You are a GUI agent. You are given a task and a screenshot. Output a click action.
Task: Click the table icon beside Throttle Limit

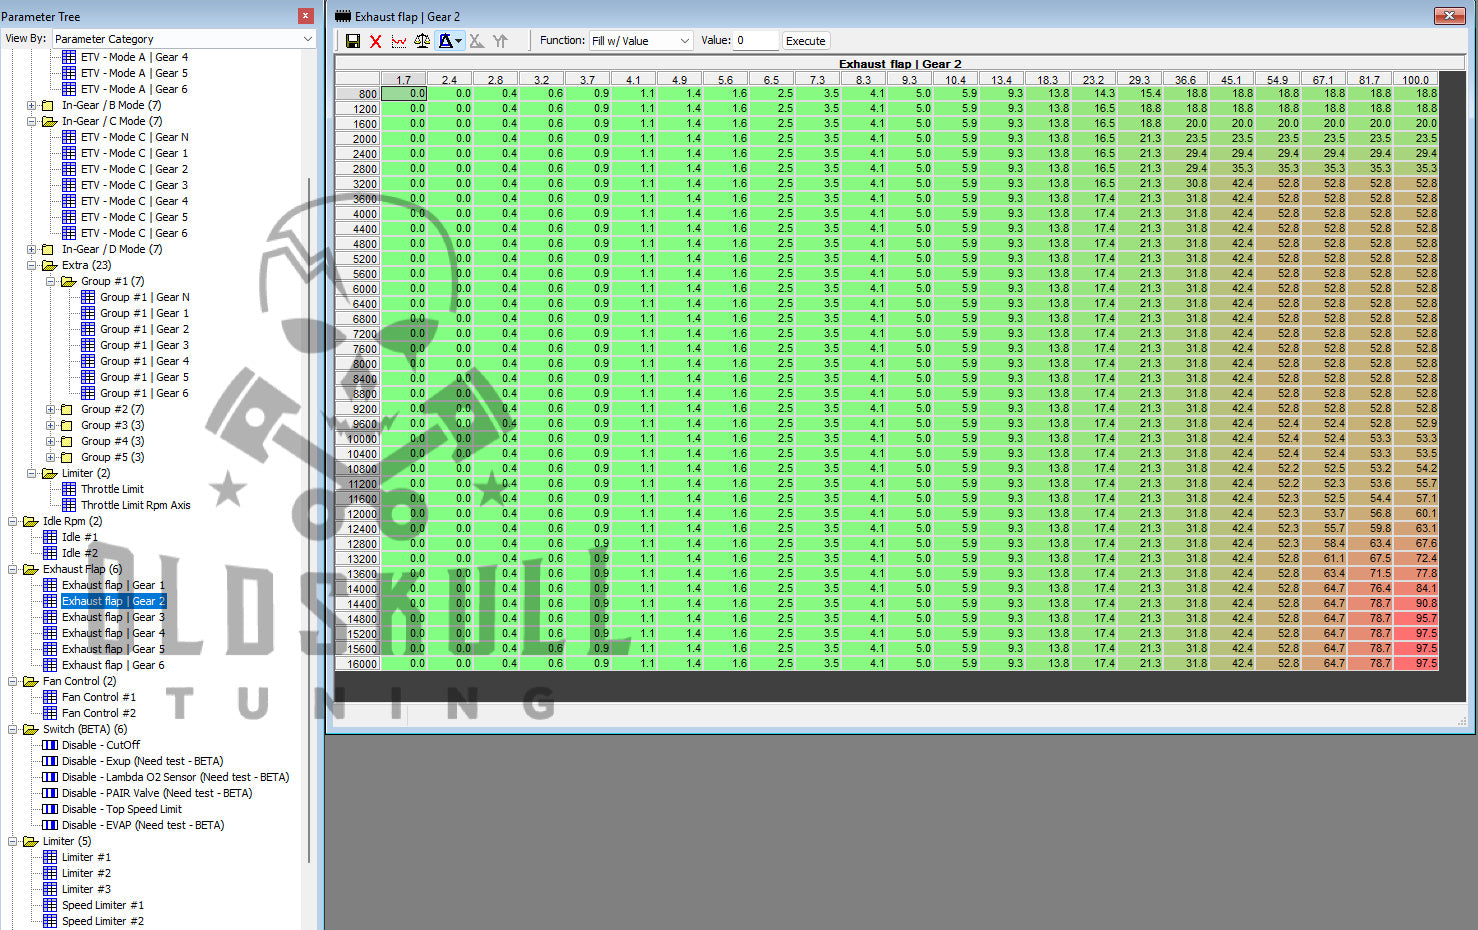pyautogui.click(x=69, y=489)
